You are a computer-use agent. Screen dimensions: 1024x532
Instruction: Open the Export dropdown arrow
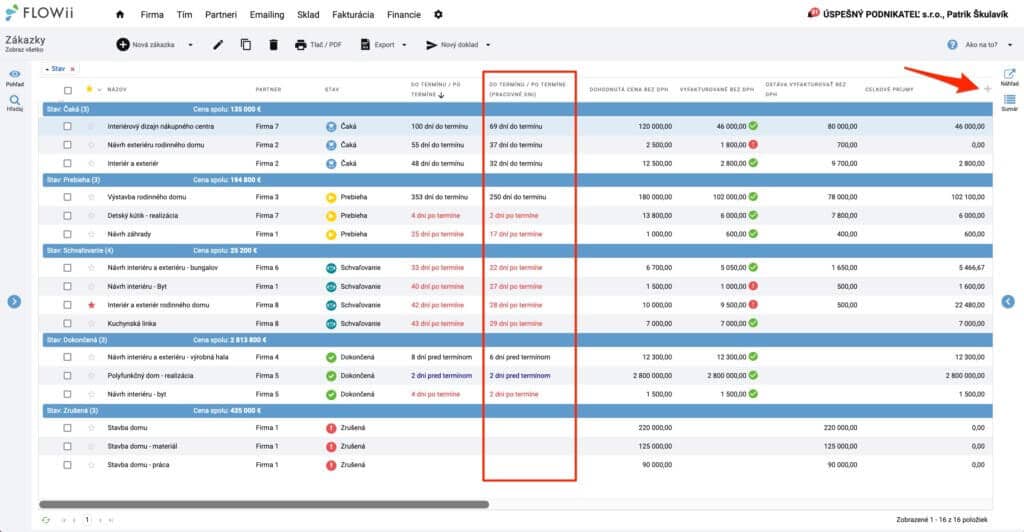tap(404, 45)
